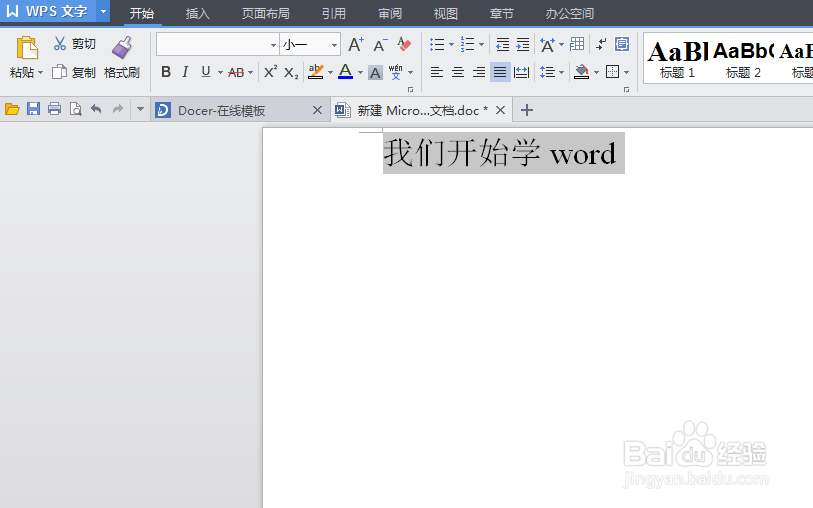Align text left
The width and height of the screenshot is (813, 508).
click(437, 72)
